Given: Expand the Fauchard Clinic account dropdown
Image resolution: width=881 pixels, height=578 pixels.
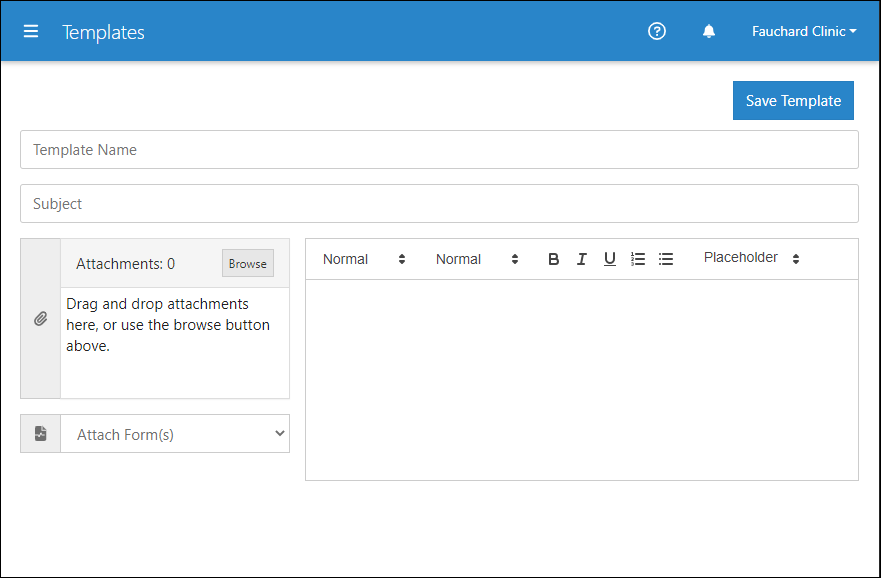Looking at the screenshot, I should point(804,31).
